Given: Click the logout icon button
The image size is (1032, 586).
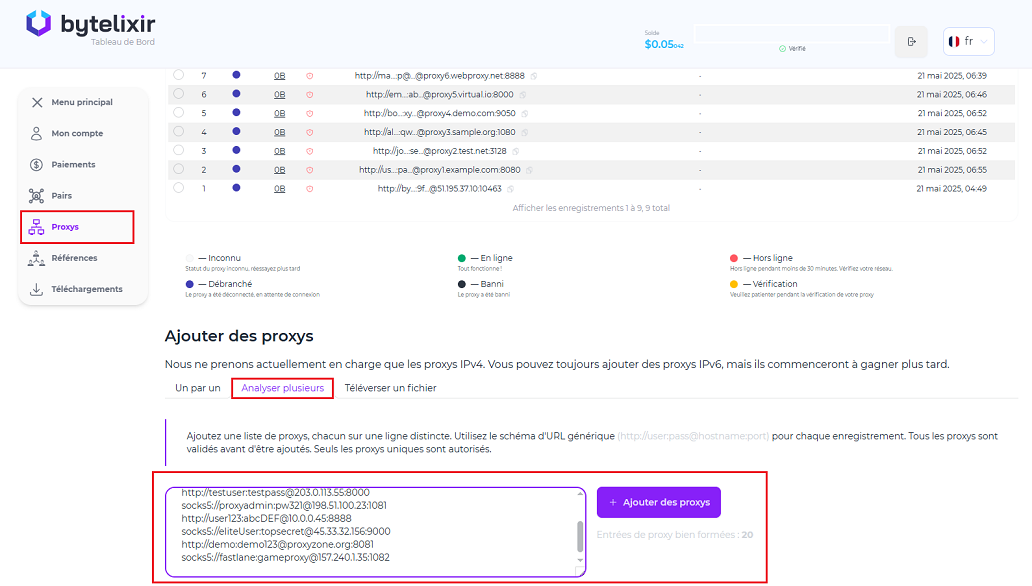Looking at the screenshot, I should click(x=912, y=41).
